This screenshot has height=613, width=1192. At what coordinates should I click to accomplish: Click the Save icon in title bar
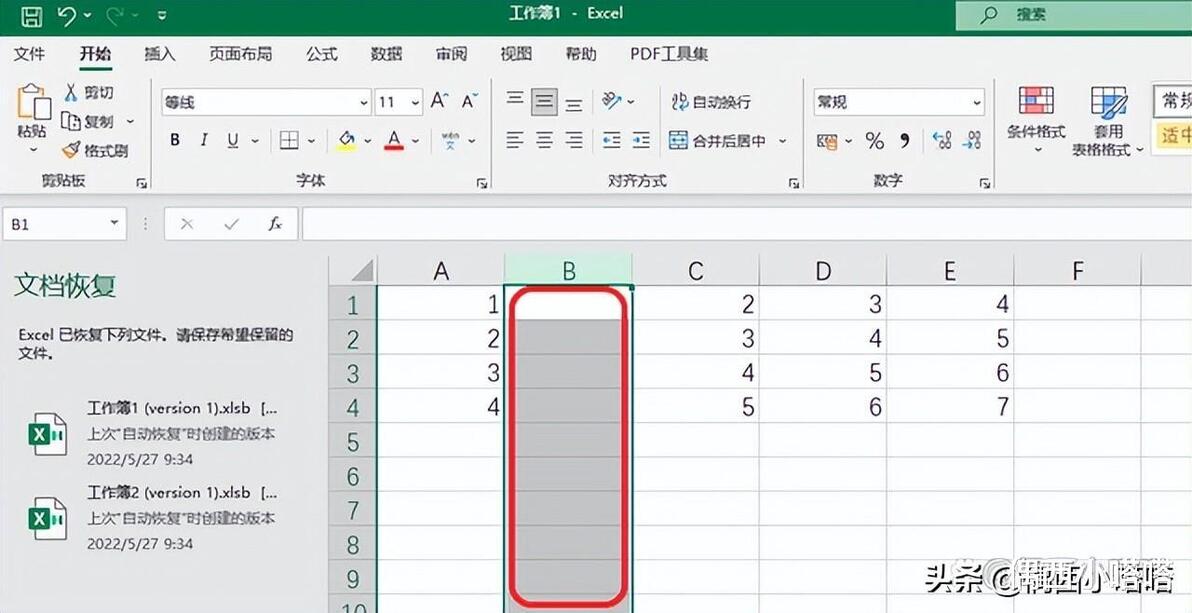(32, 15)
